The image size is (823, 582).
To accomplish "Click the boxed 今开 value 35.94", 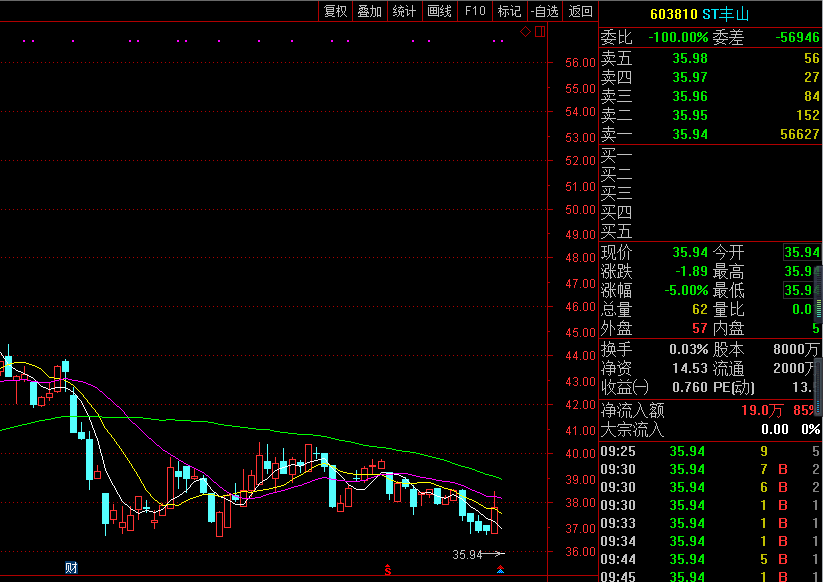I will click(802, 253).
